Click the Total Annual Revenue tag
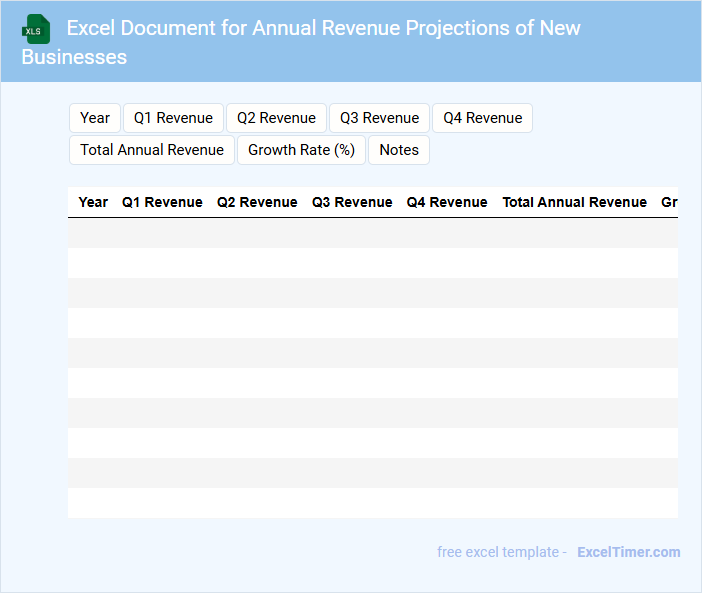Image resolution: width=702 pixels, height=593 pixels. [x=152, y=150]
